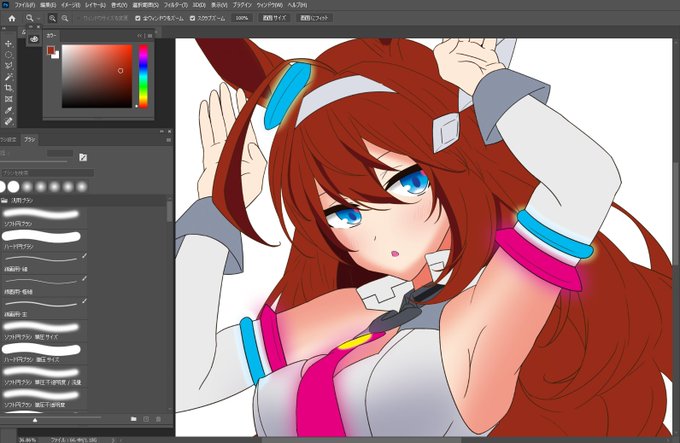Open the ウィンドウ menu

[269, 5]
